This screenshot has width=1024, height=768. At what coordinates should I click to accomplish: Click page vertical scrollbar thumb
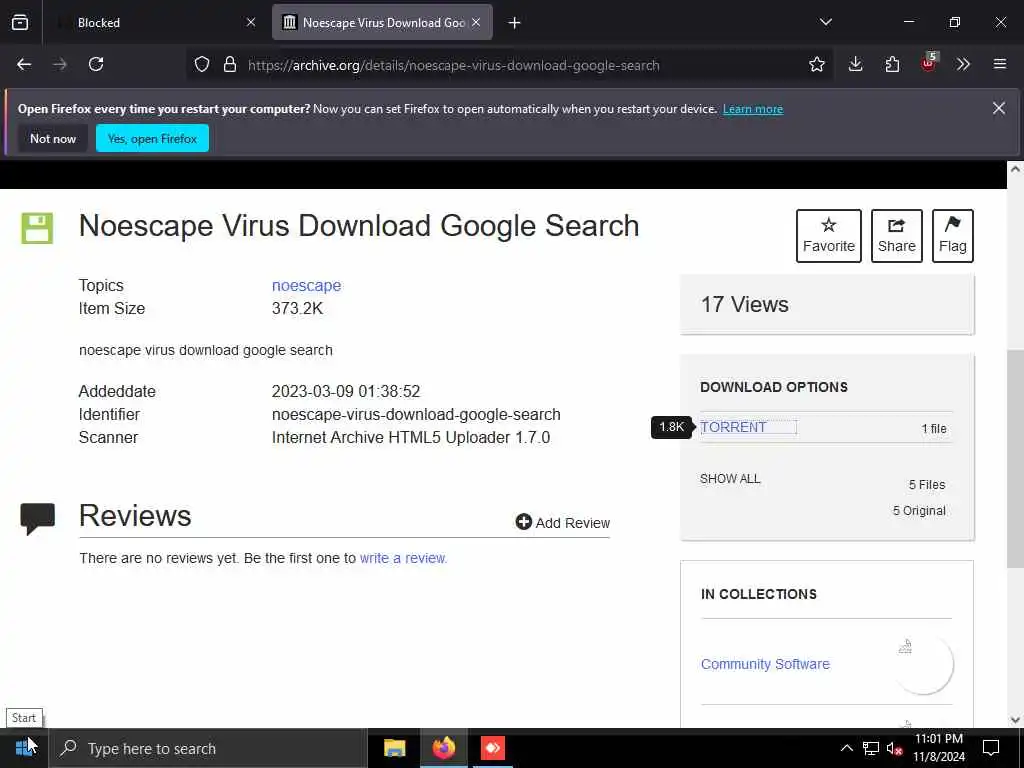(x=1015, y=458)
